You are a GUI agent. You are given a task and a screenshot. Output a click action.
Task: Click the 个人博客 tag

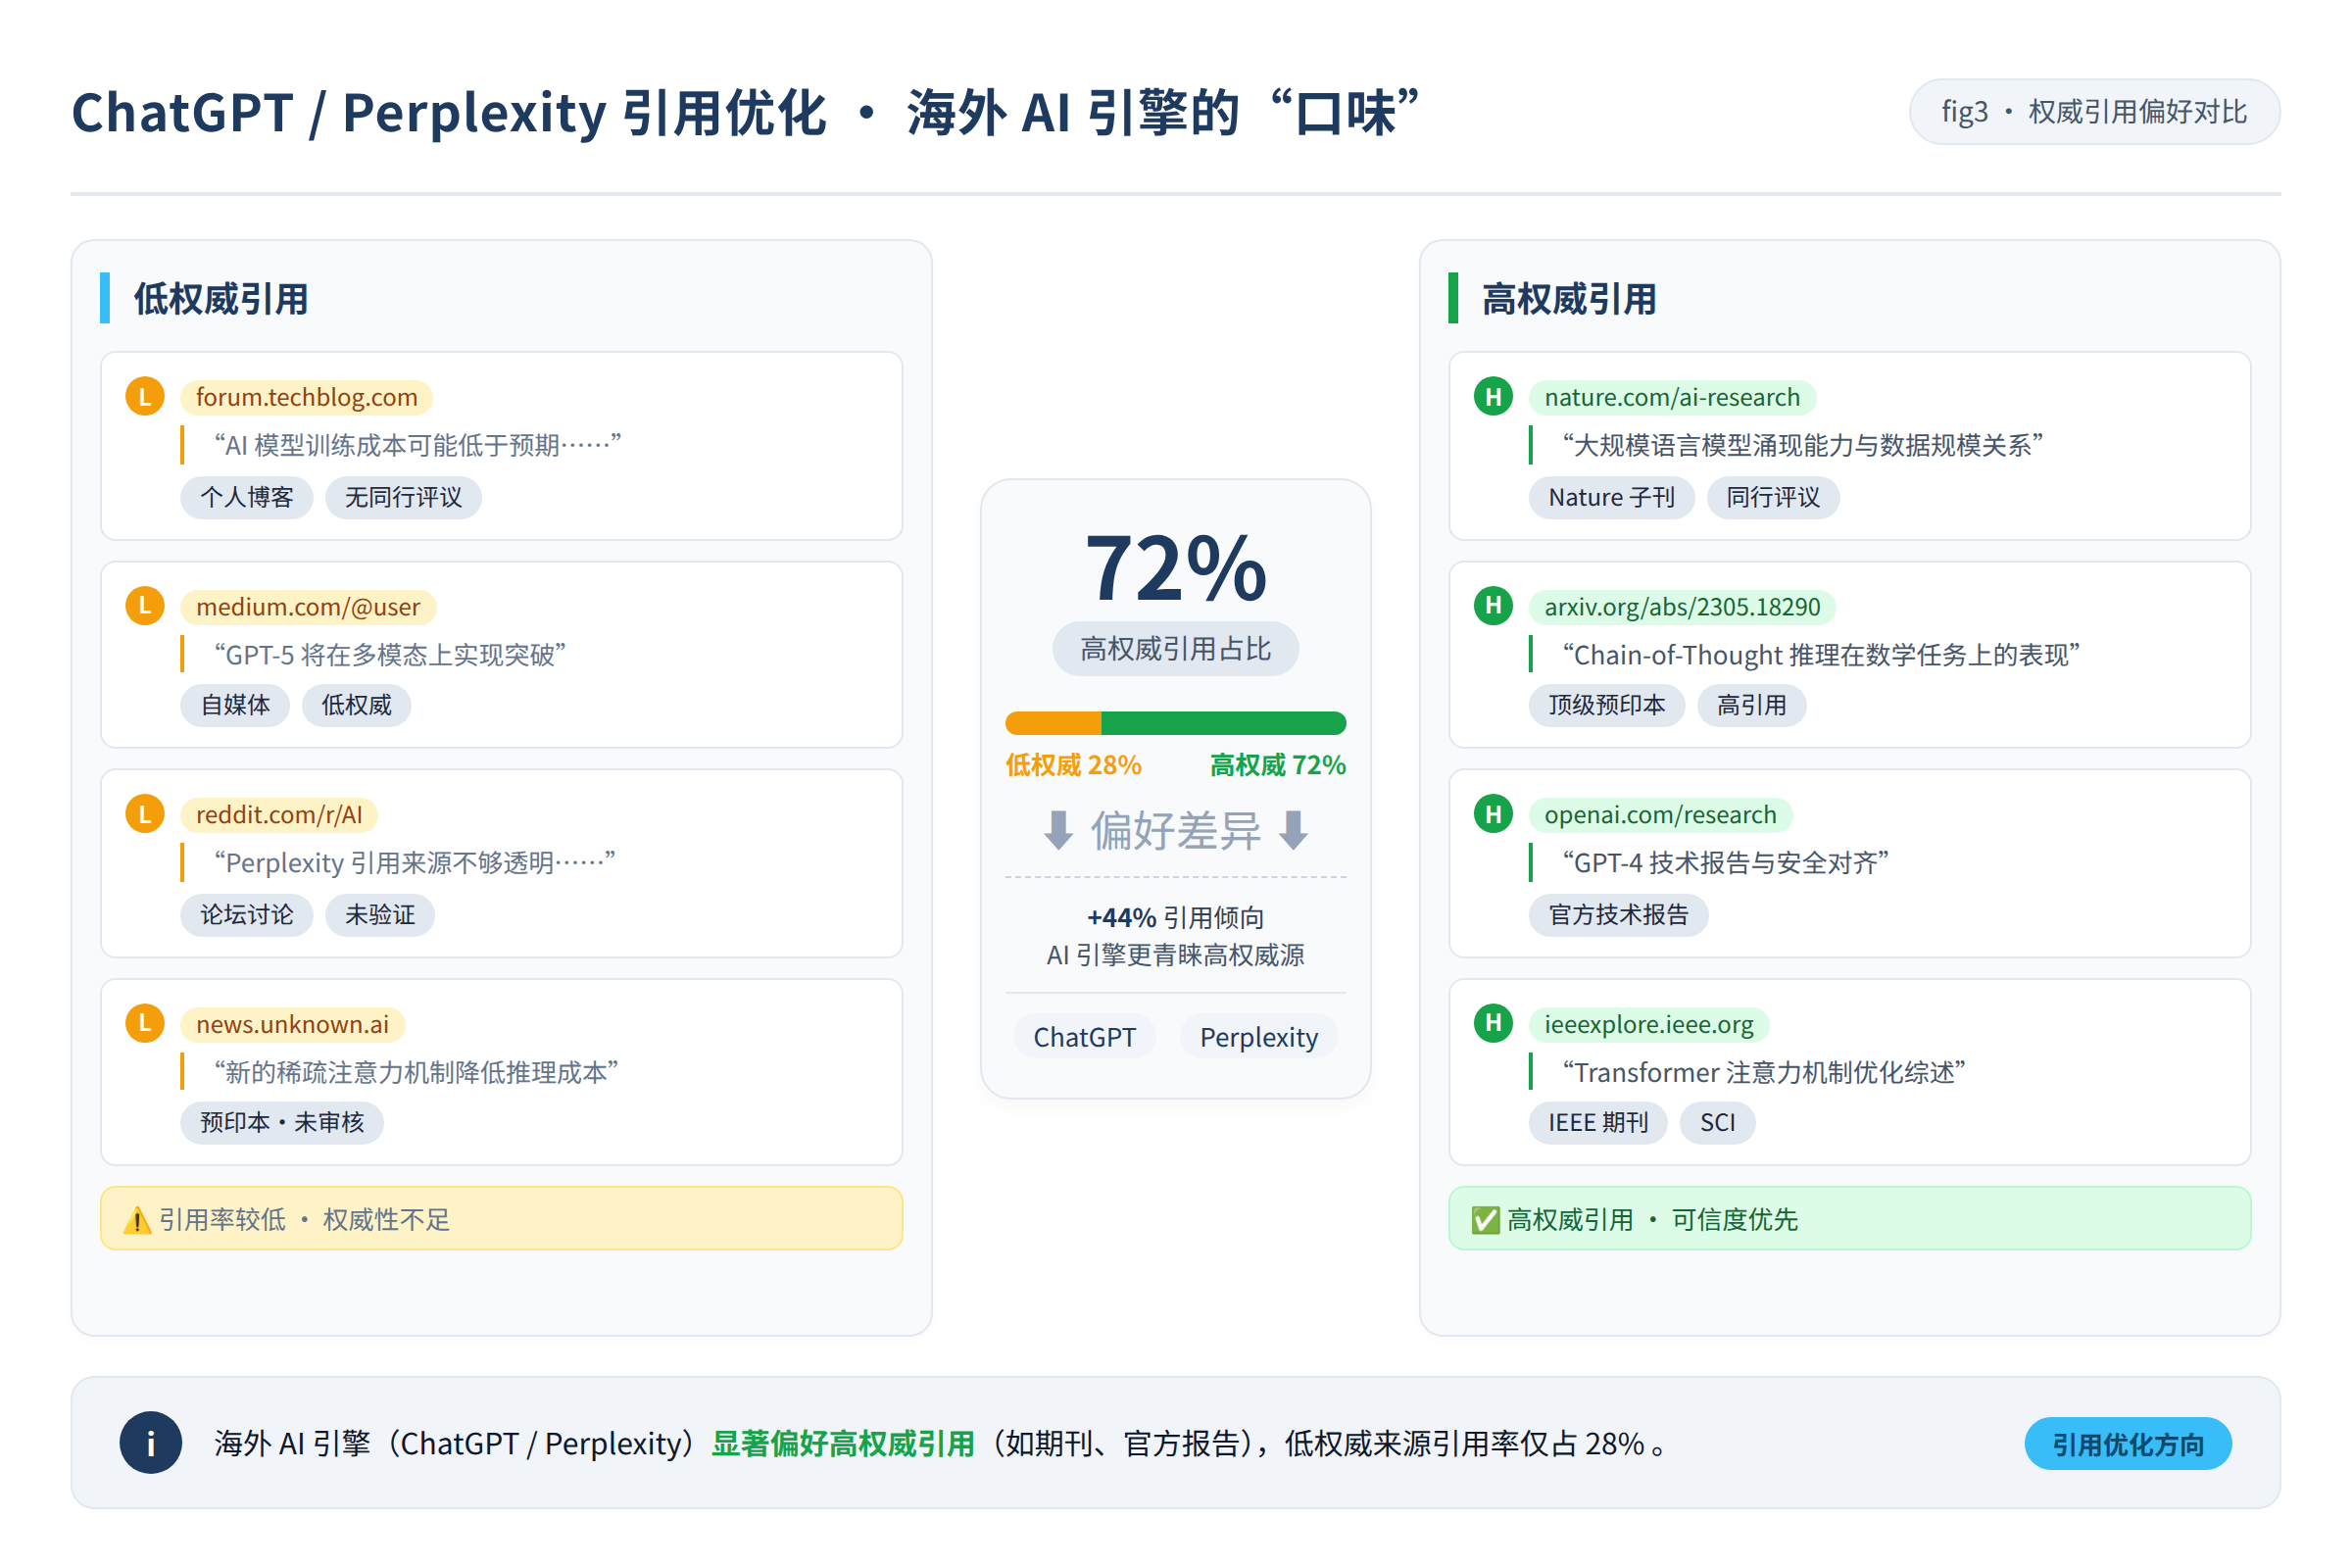[x=246, y=497]
